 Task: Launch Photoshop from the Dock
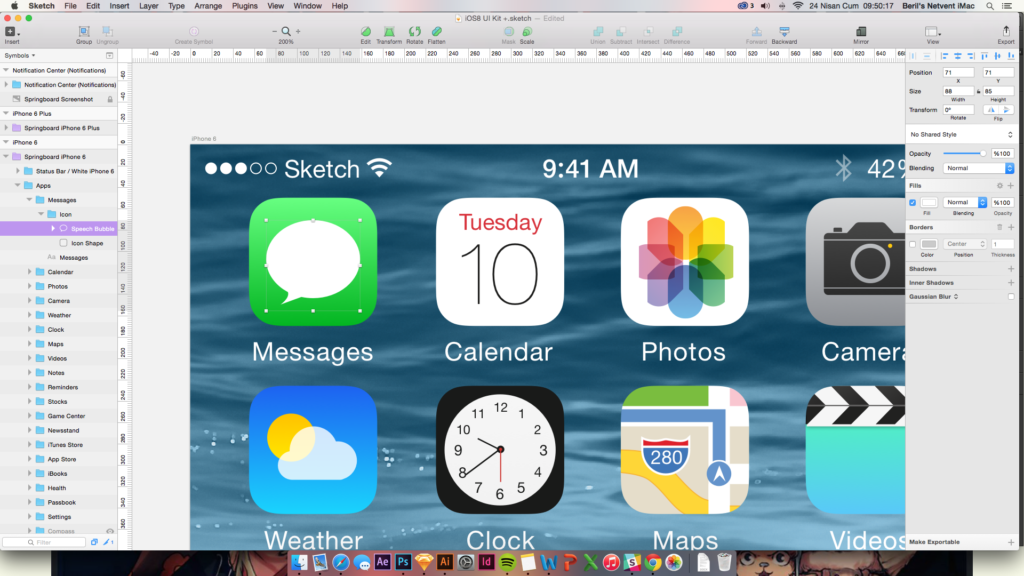click(x=403, y=562)
